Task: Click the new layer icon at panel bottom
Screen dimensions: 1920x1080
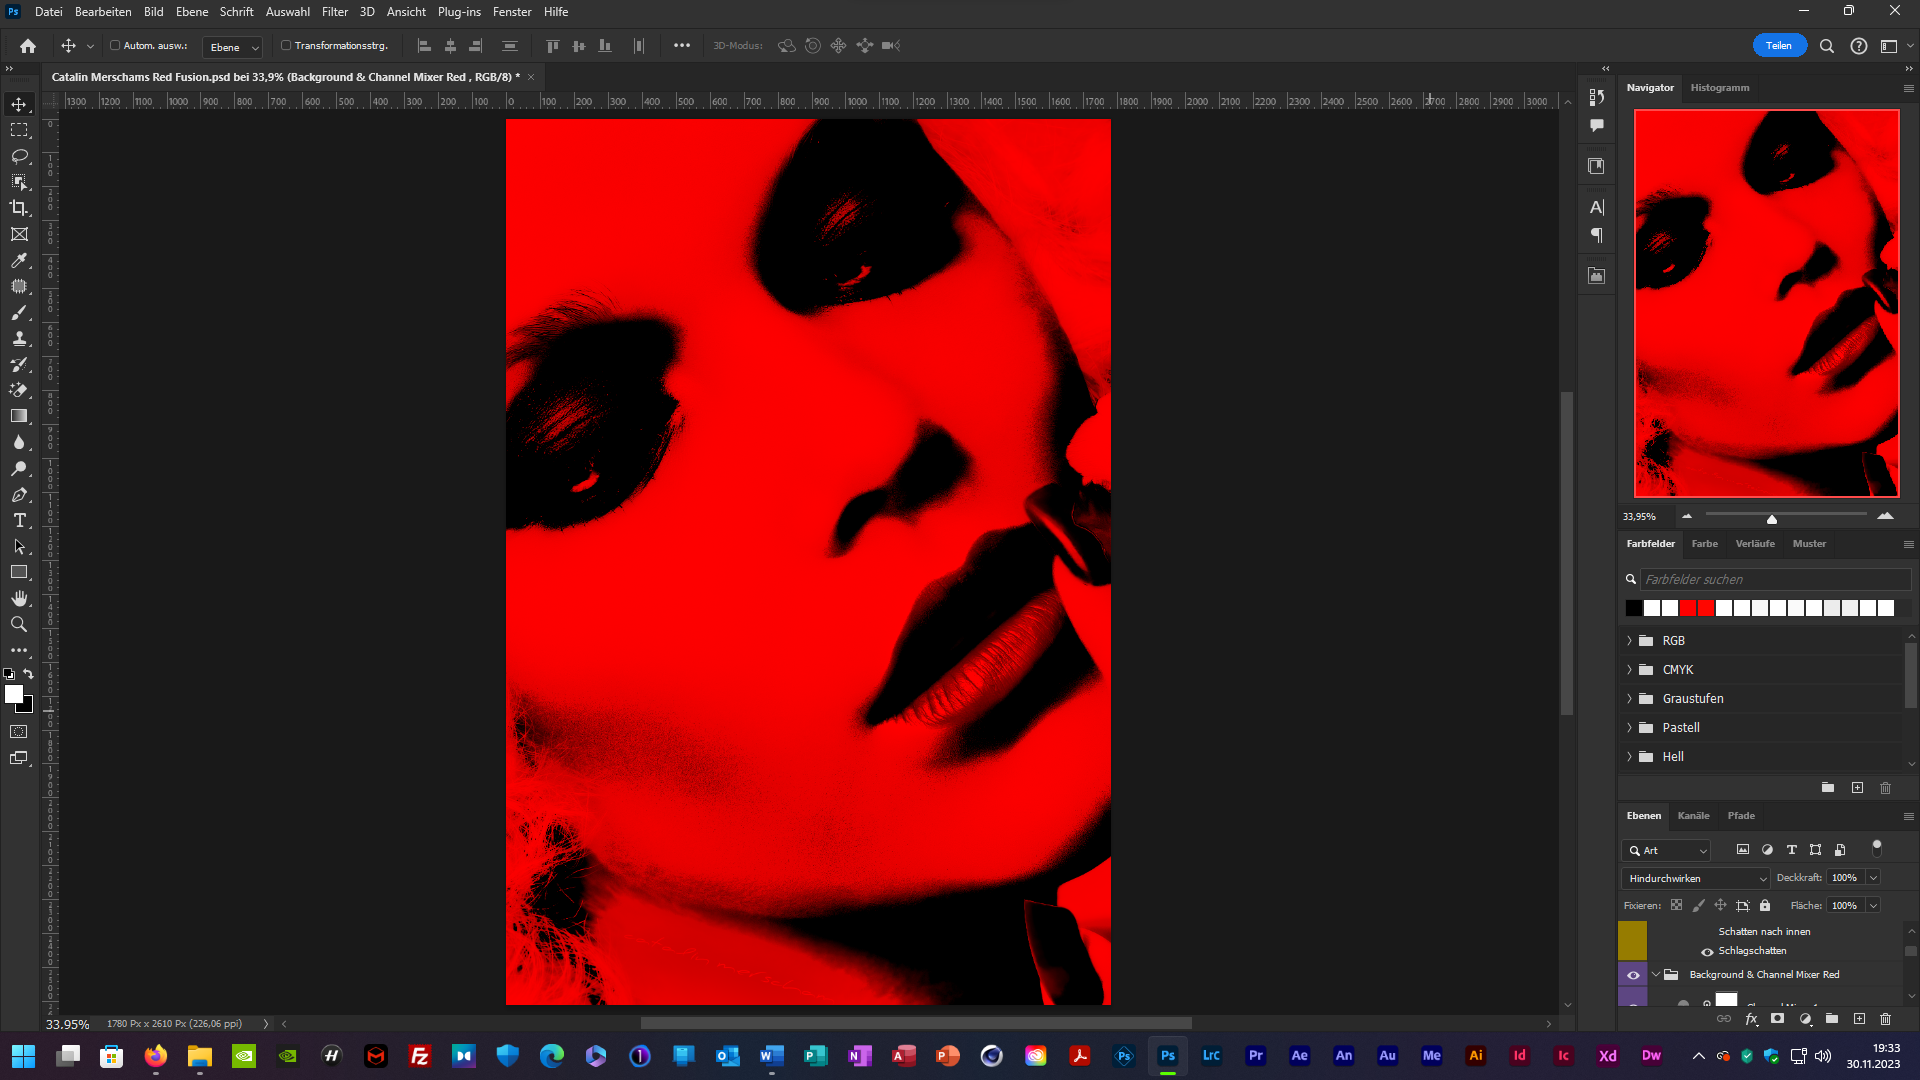Action: pyautogui.click(x=1859, y=1019)
